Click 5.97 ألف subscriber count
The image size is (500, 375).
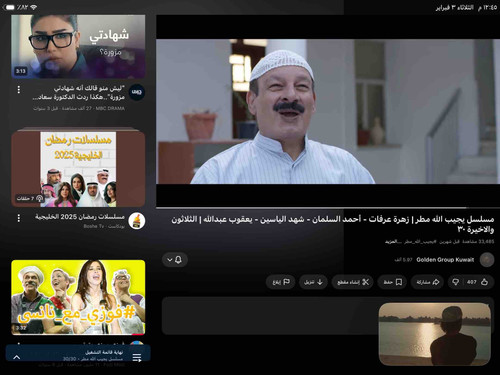pyautogui.click(x=403, y=260)
